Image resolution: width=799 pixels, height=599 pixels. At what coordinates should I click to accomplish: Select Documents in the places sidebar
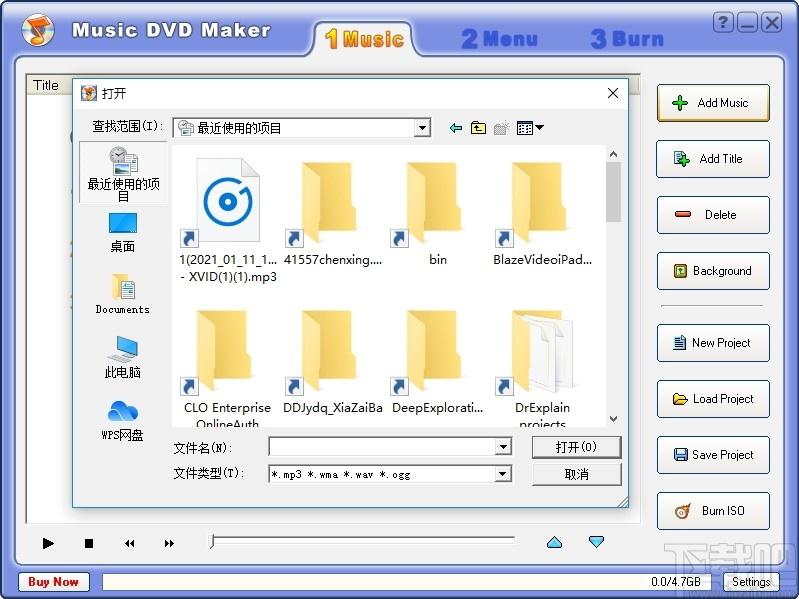(123, 294)
